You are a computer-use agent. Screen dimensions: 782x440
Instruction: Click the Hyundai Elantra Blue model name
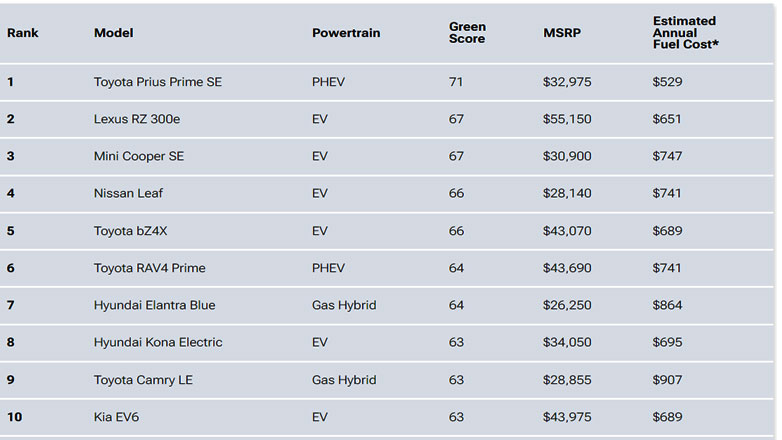click(x=154, y=305)
